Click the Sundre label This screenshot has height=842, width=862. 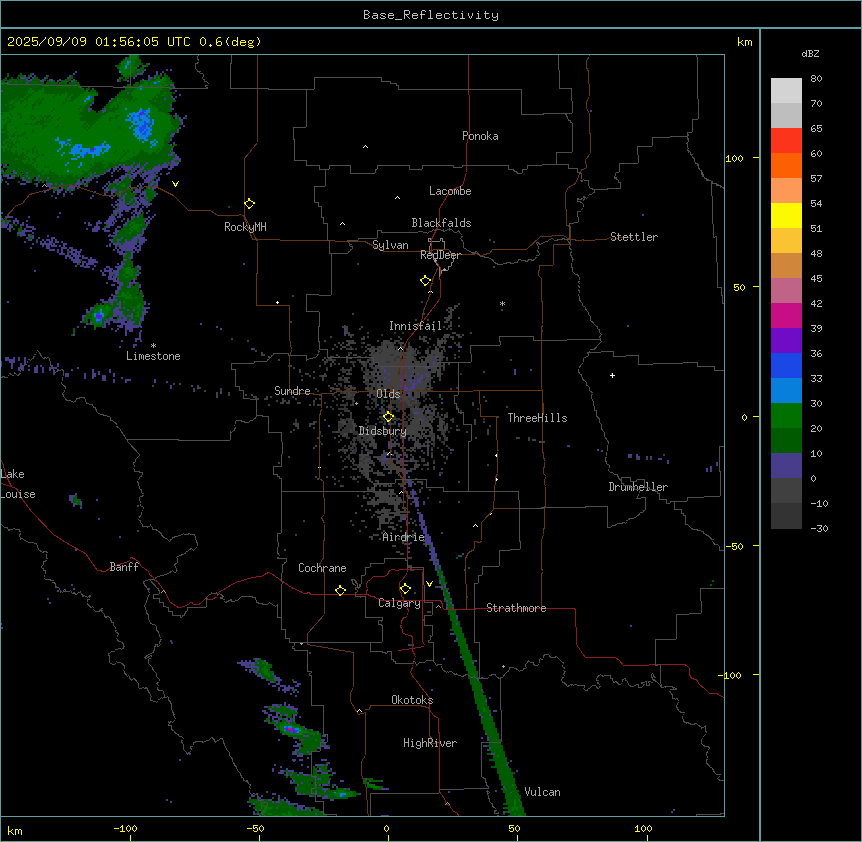pyautogui.click(x=292, y=391)
